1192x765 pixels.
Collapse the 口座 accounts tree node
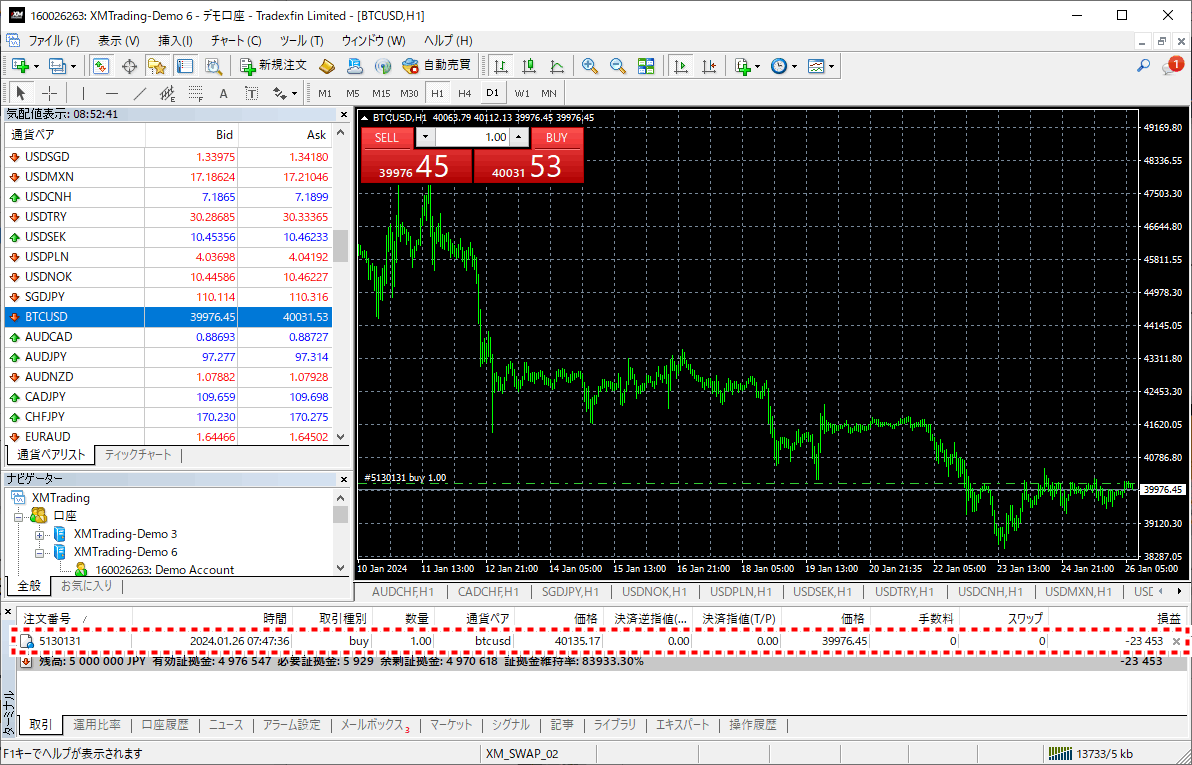pos(19,516)
